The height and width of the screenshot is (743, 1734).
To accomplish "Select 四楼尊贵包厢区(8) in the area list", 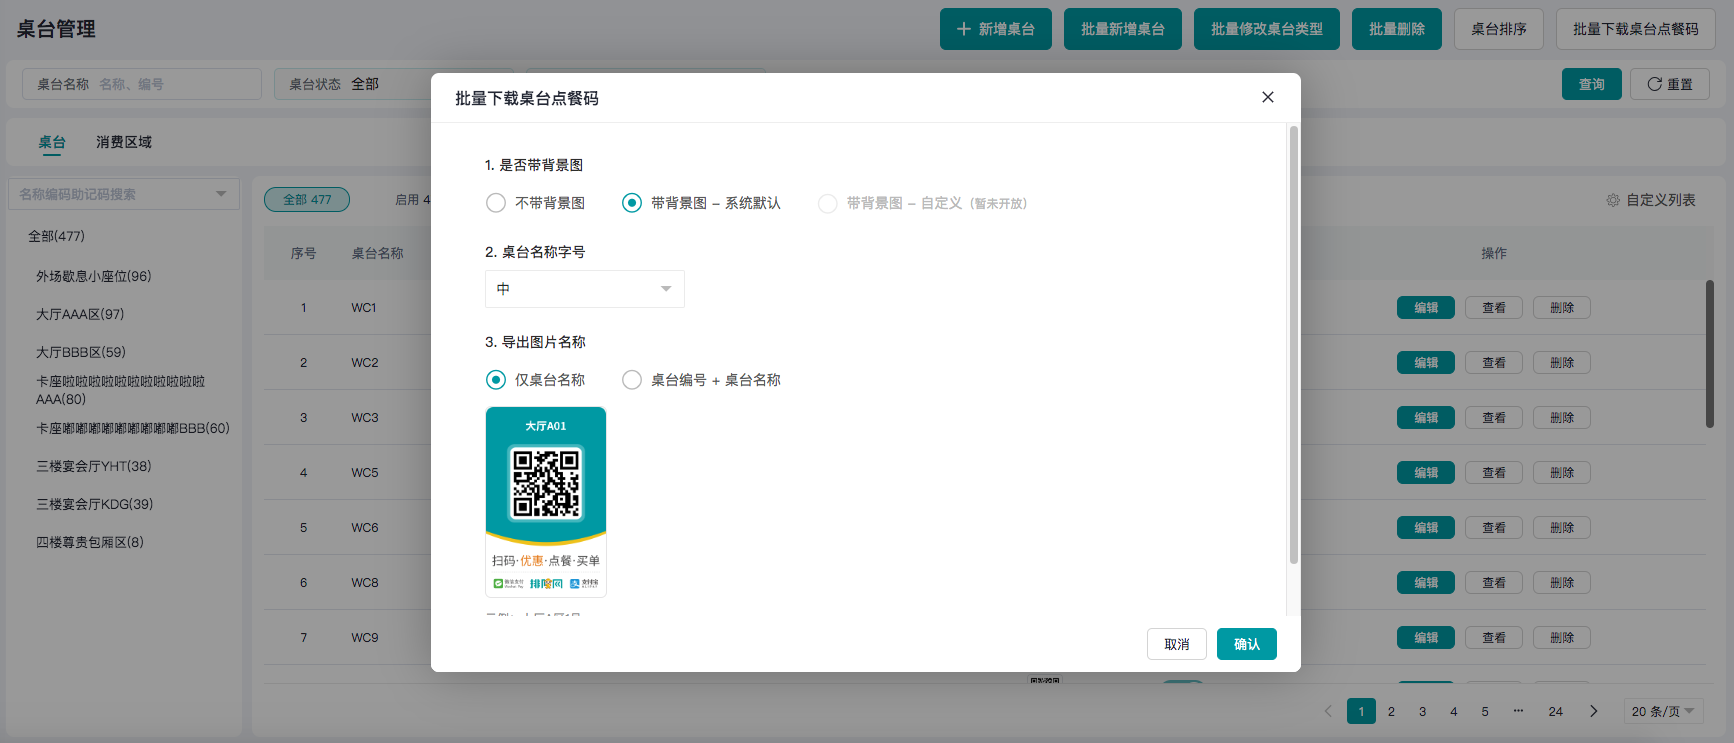I will (x=90, y=542).
